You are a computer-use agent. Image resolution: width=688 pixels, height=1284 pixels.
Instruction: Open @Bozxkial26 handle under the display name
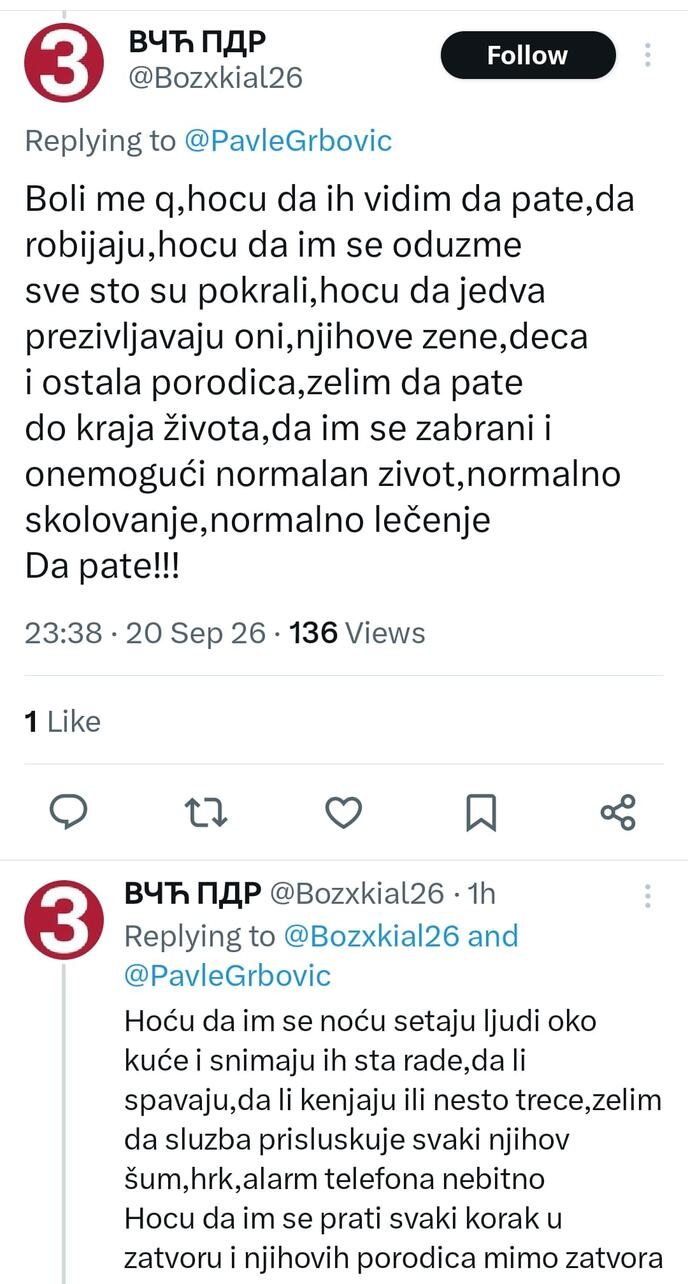point(215,77)
